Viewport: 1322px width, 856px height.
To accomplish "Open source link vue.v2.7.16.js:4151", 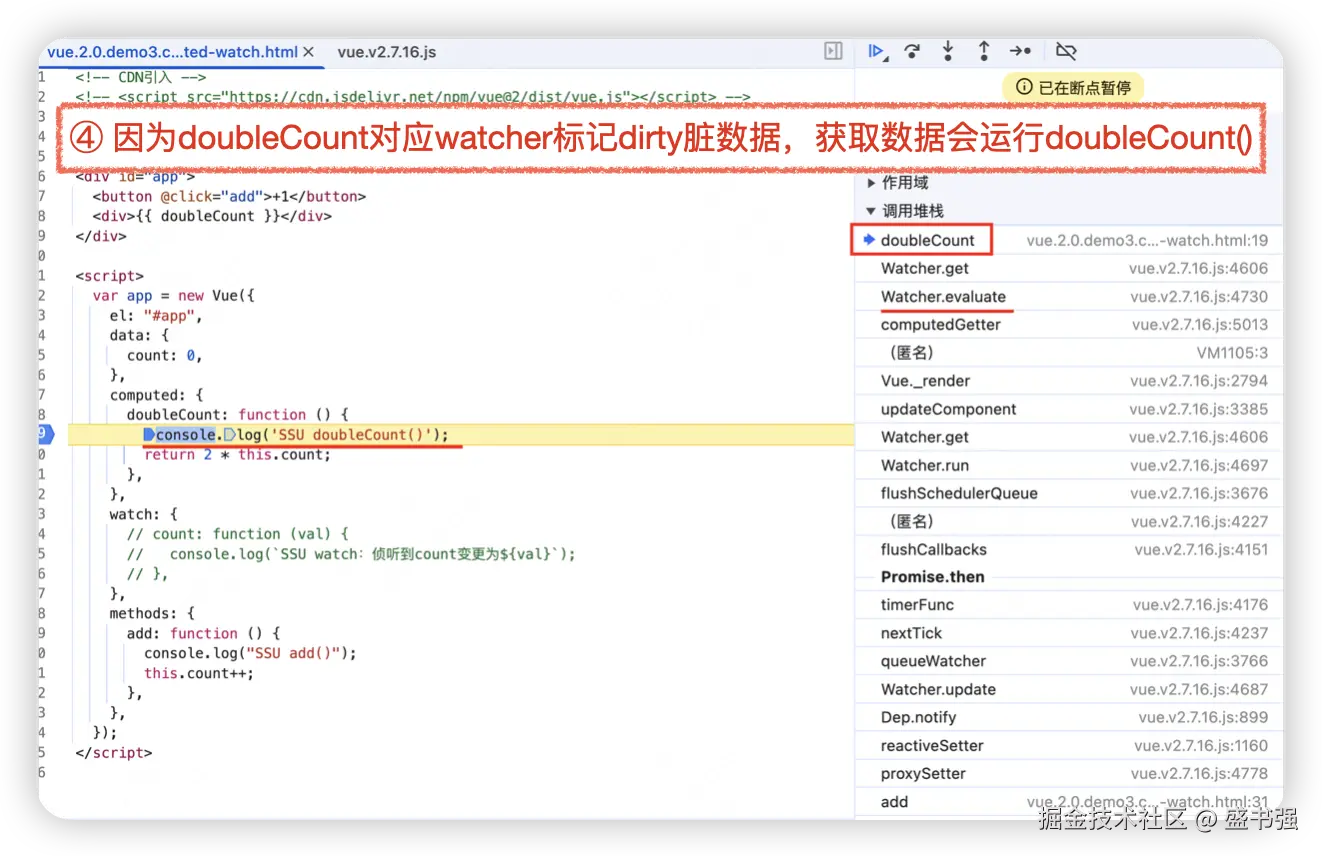I will (1201, 549).
